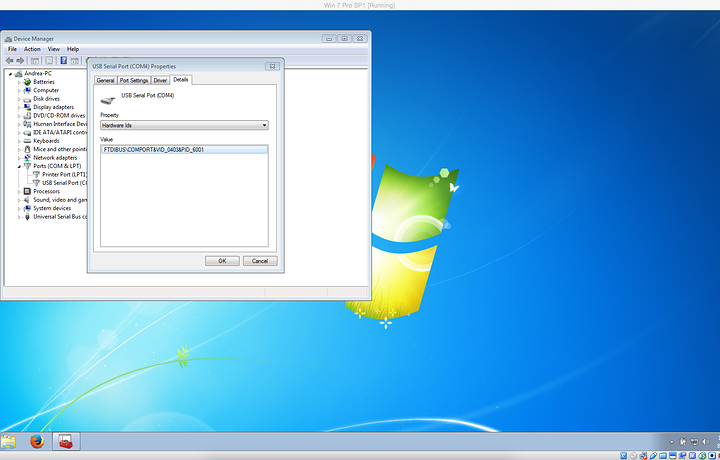Click the Action Center flag tray icon
The height and width of the screenshot is (460, 720).
(683, 442)
